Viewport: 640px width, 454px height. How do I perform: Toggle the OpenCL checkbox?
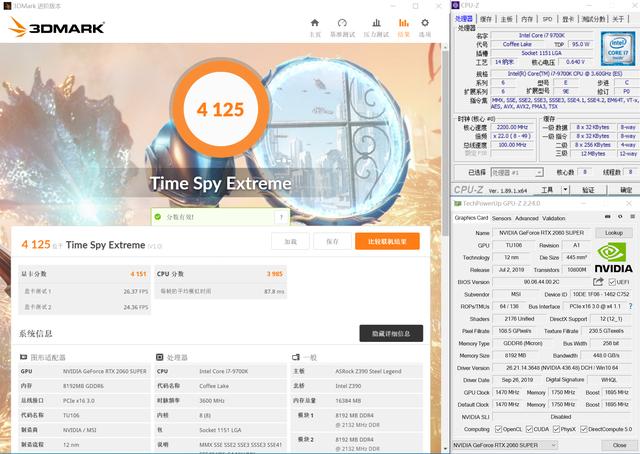498,429
